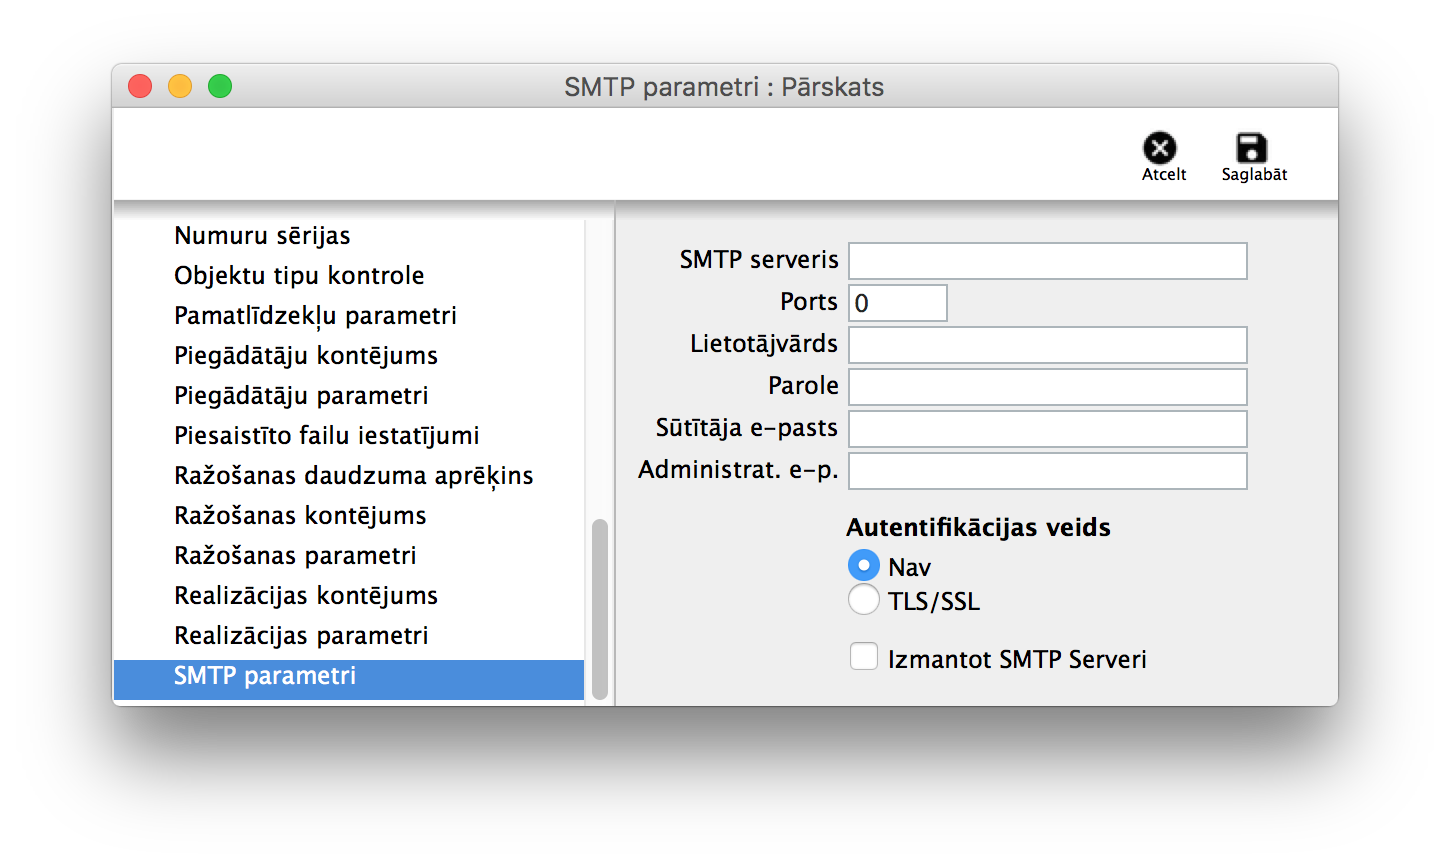This screenshot has height=866, width=1450.
Task: Select Ražošanas daudzuma aprēķins item
Action: (x=353, y=476)
